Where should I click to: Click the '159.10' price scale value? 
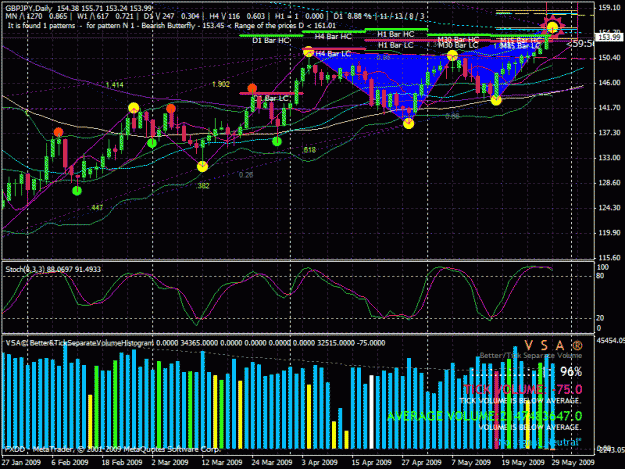(609, 8)
